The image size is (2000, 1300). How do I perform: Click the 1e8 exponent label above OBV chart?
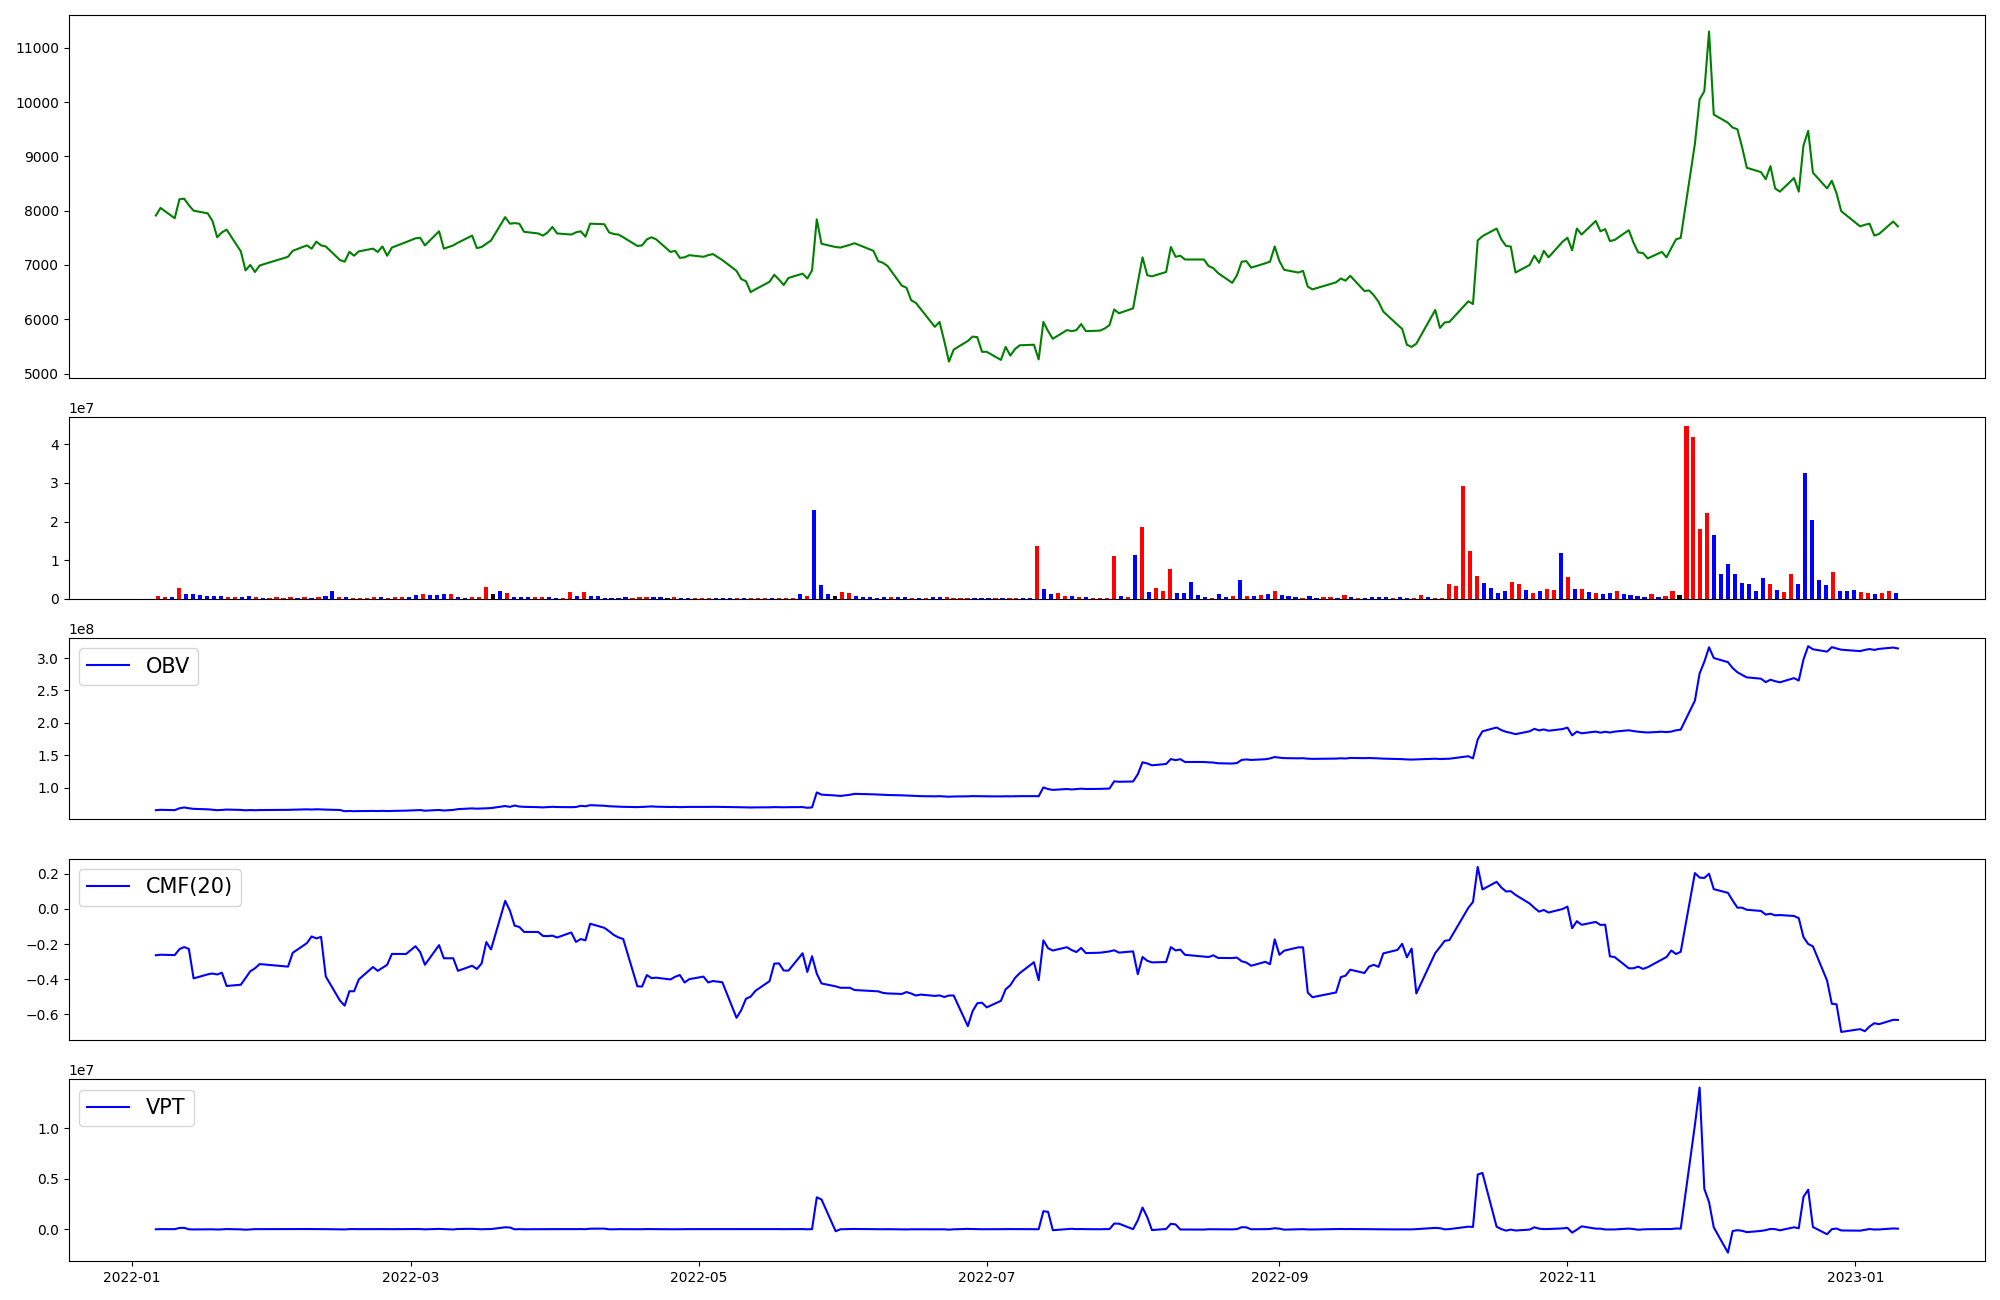(81, 629)
